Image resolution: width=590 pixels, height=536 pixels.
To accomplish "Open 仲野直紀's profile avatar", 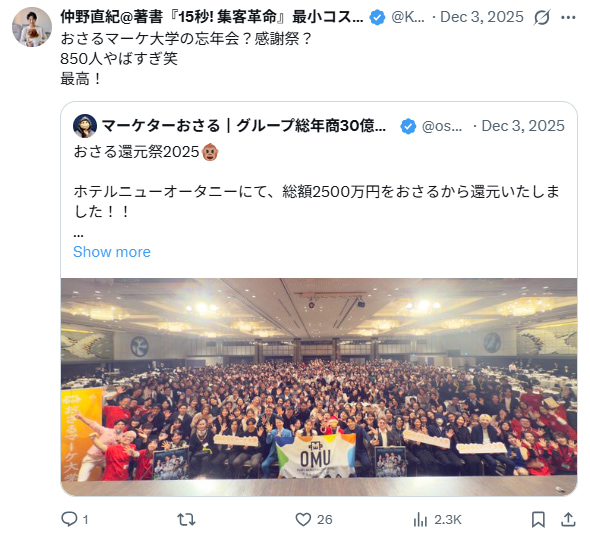I will click(x=32, y=27).
